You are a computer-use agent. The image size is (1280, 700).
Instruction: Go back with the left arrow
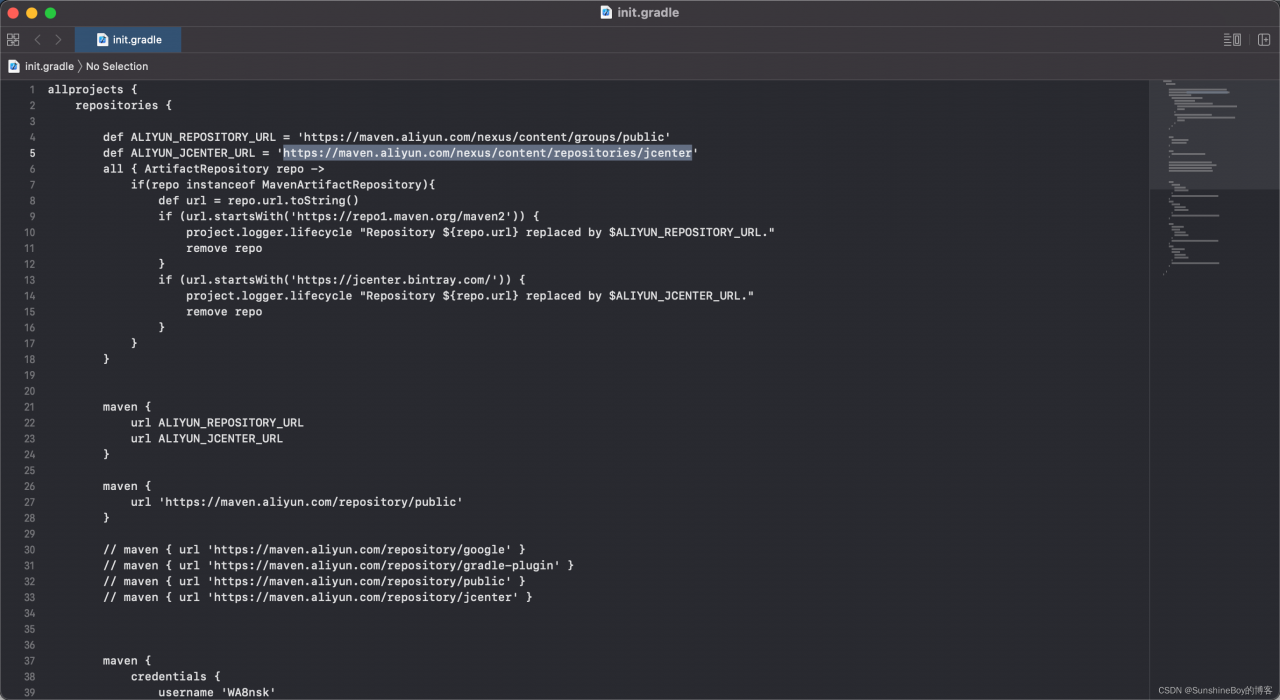tap(38, 40)
